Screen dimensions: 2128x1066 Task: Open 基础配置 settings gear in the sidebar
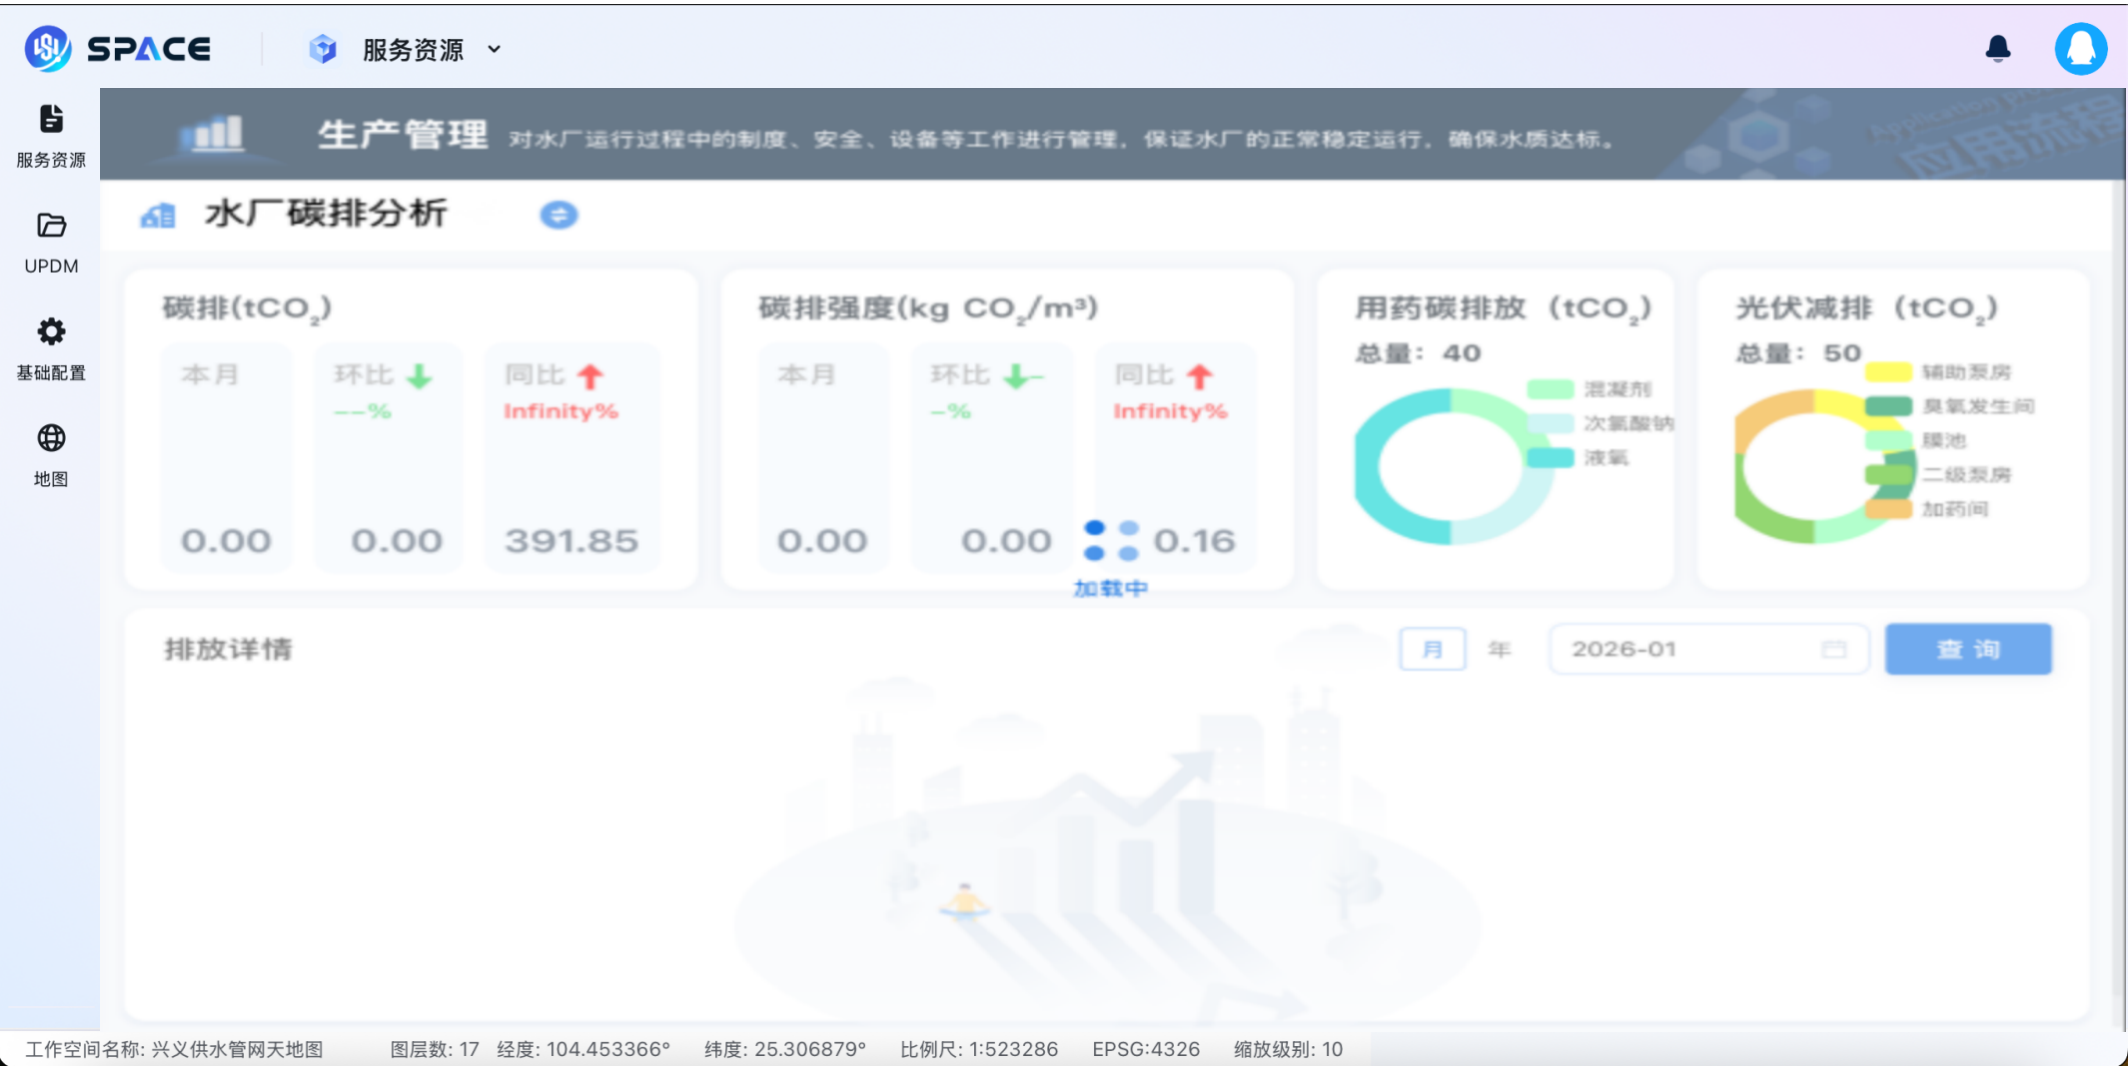click(x=50, y=333)
